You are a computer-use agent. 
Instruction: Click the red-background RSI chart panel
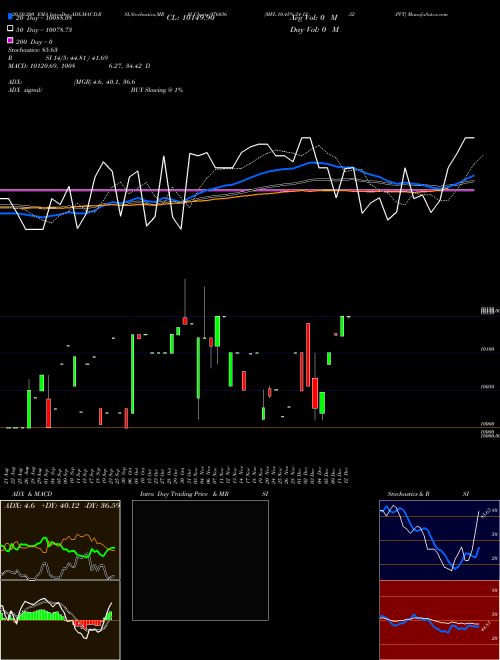(439, 620)
